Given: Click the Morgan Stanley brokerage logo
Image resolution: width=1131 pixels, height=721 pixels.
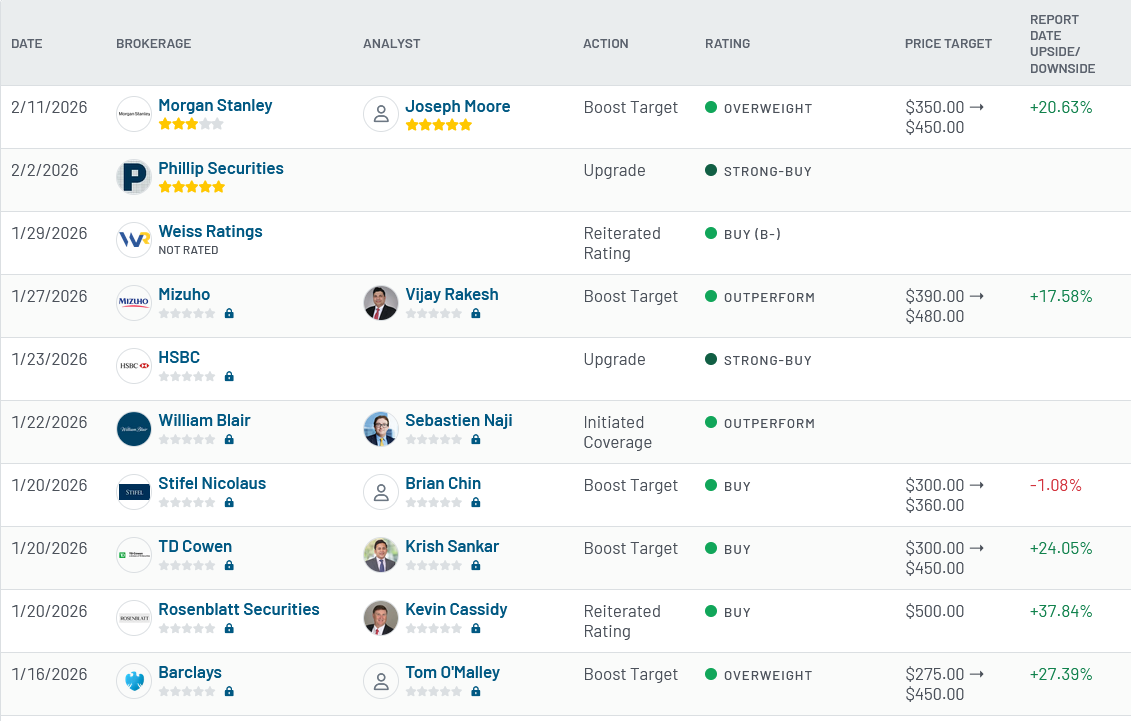Looking at the screenshot, I should click(x=134, y=114).
